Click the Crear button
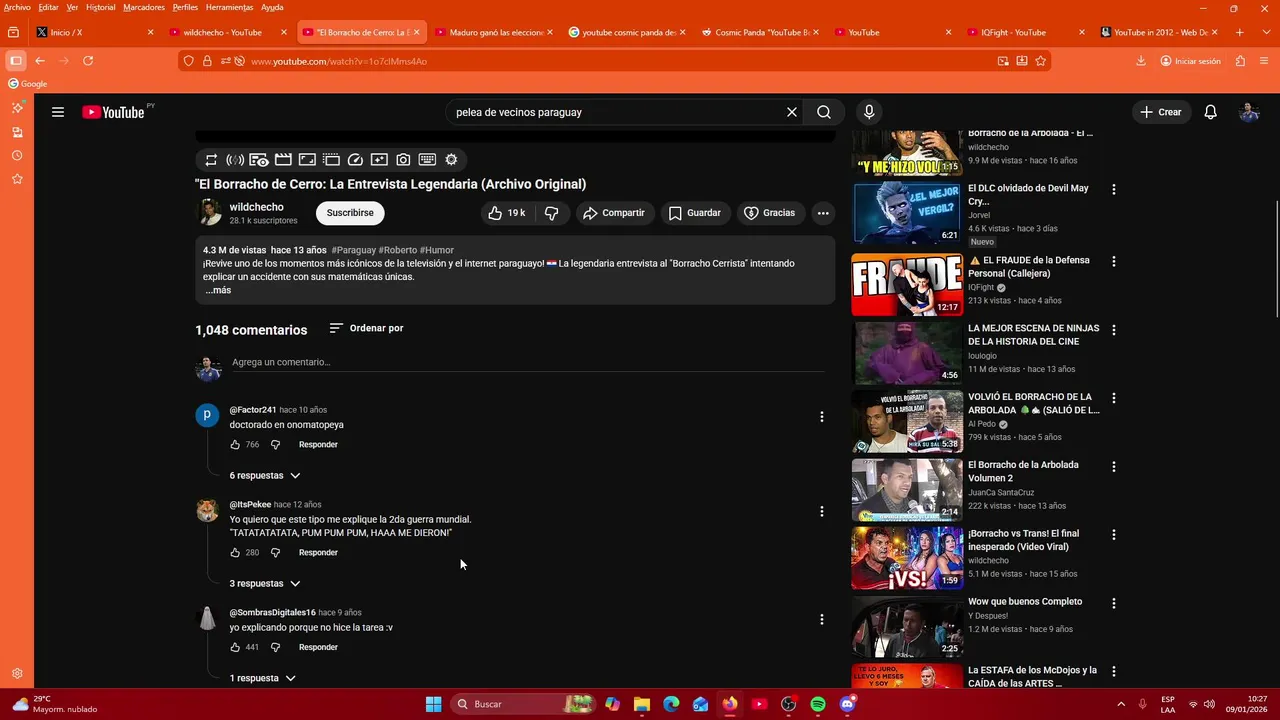 point(1161,112)
